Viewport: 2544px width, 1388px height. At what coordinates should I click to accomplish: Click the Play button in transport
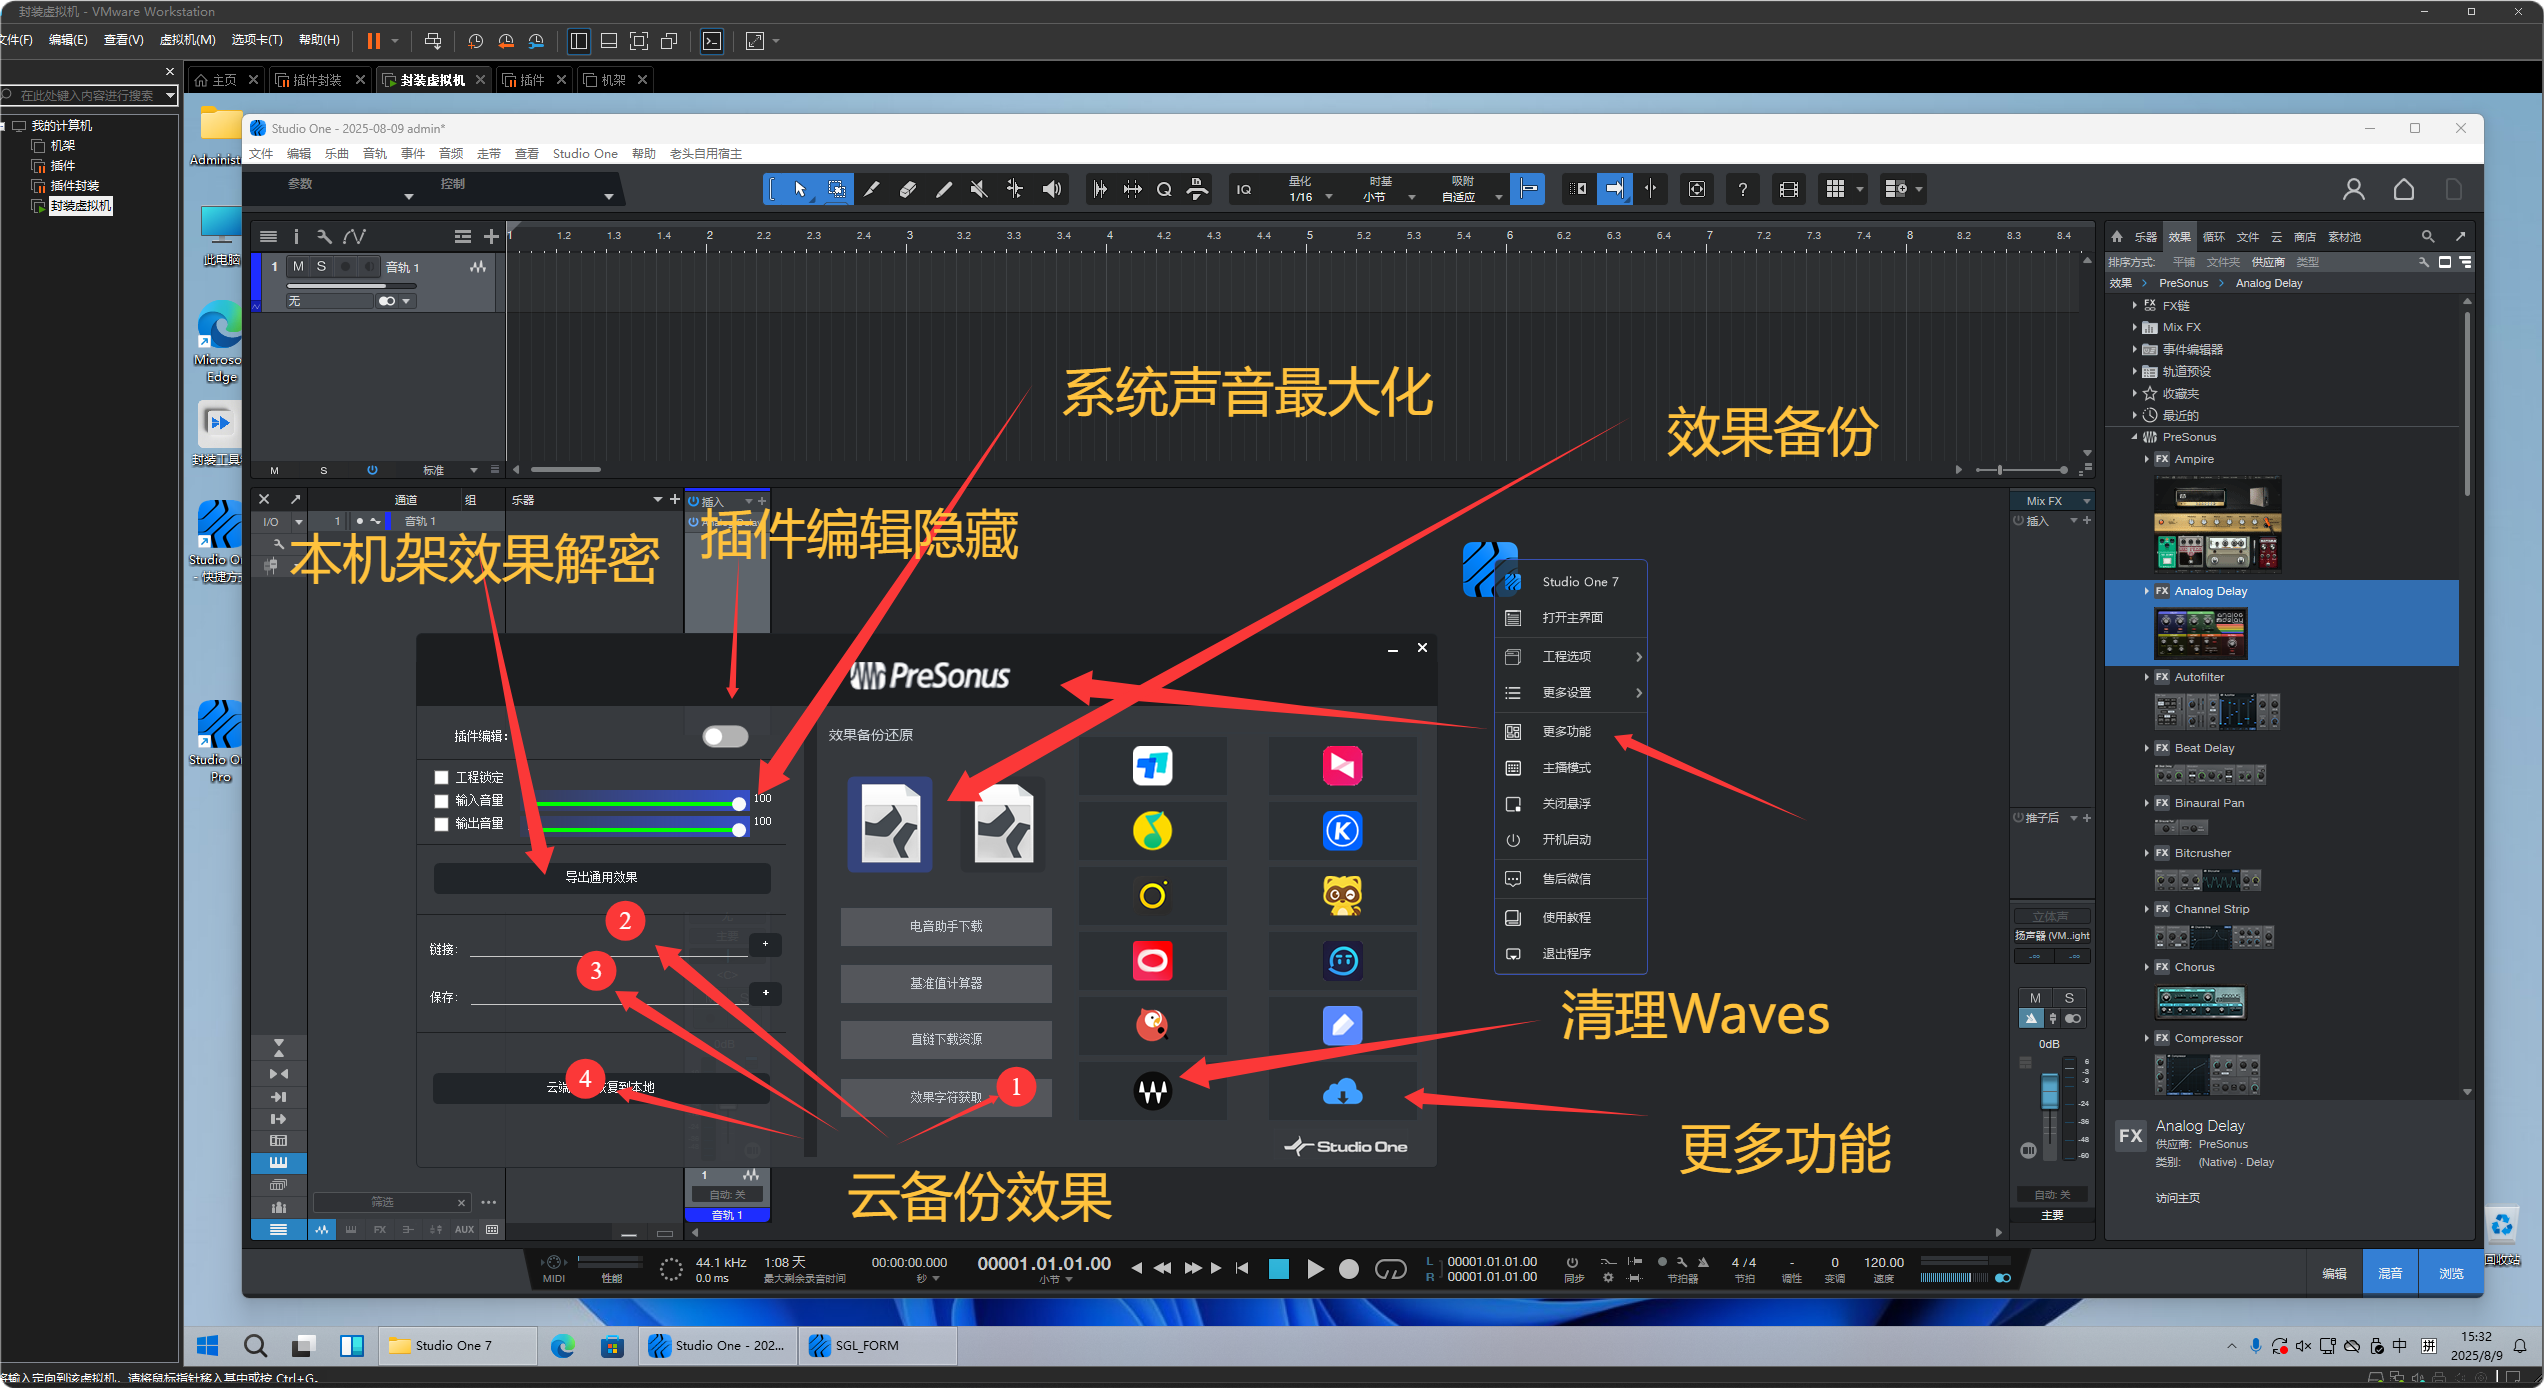coord(1316,1269)
